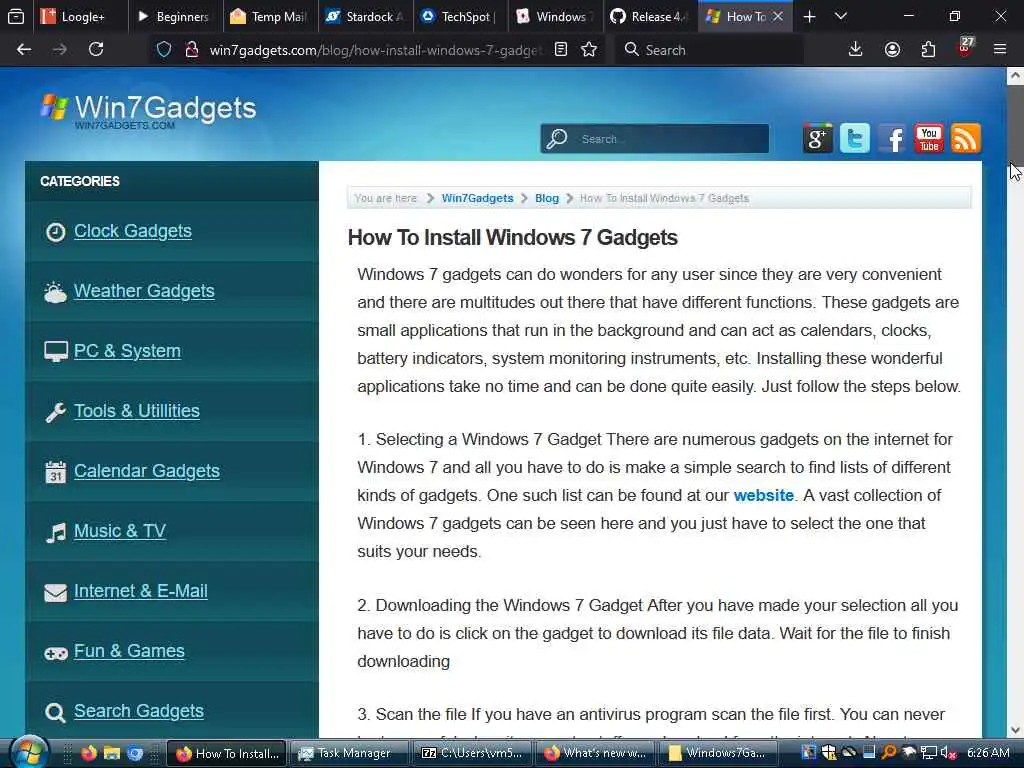
Task: View site security lock information
Action: point(191,50)
